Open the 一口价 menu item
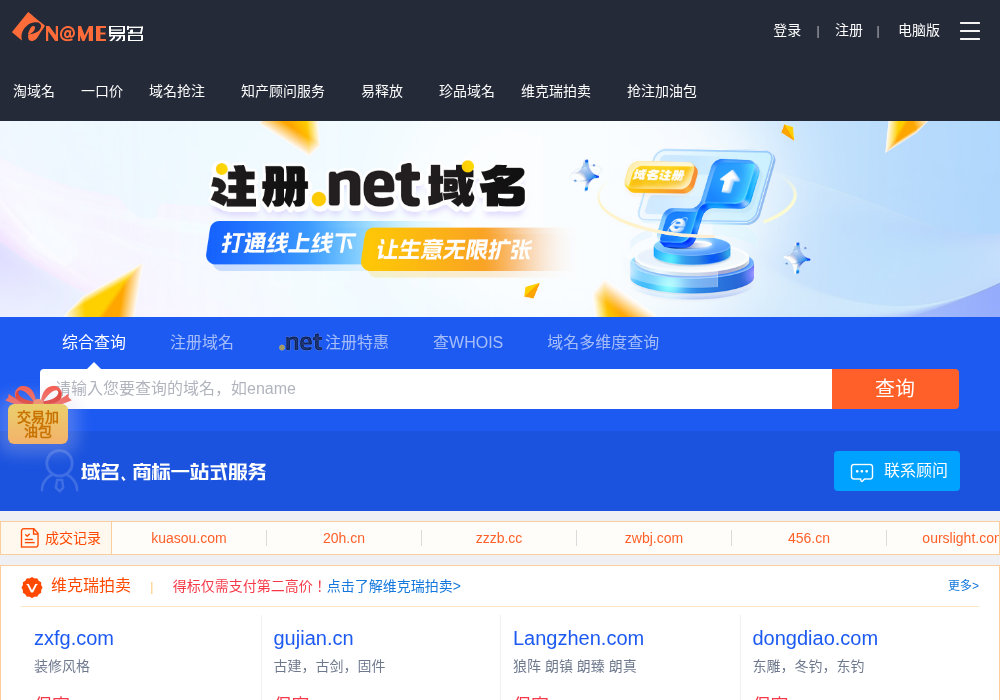Screen dimensions: 1000x700 pos(102,91)
